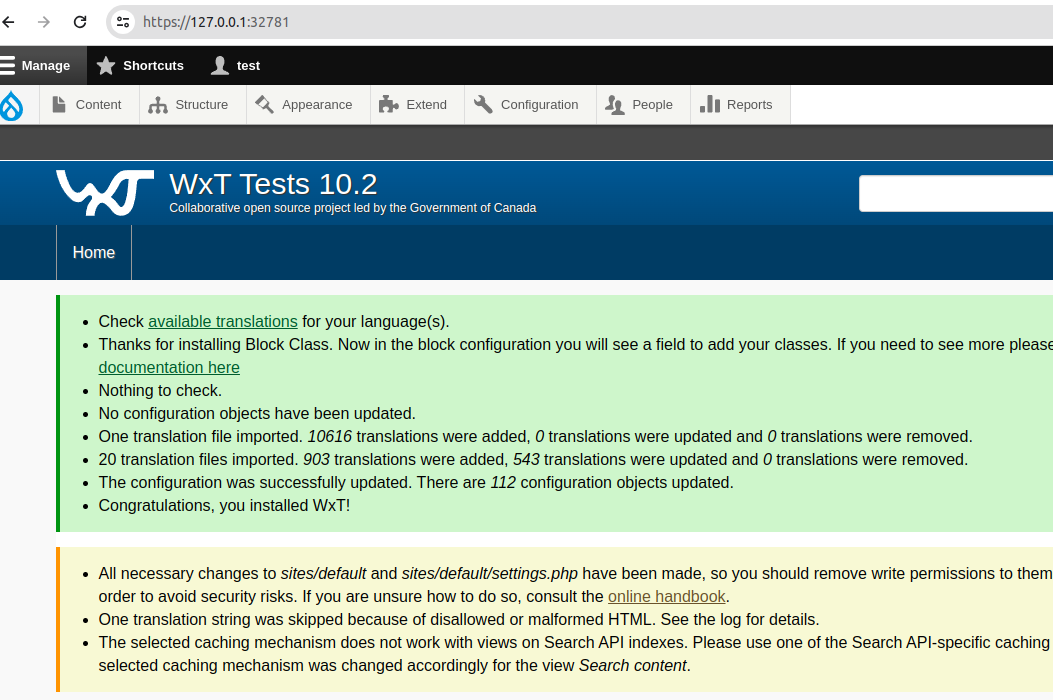Image resolution: width=1053 pixels, height=700 pixels.
Task: Click 'Congratulations, you installed WxT!' message
Action: 224,506
